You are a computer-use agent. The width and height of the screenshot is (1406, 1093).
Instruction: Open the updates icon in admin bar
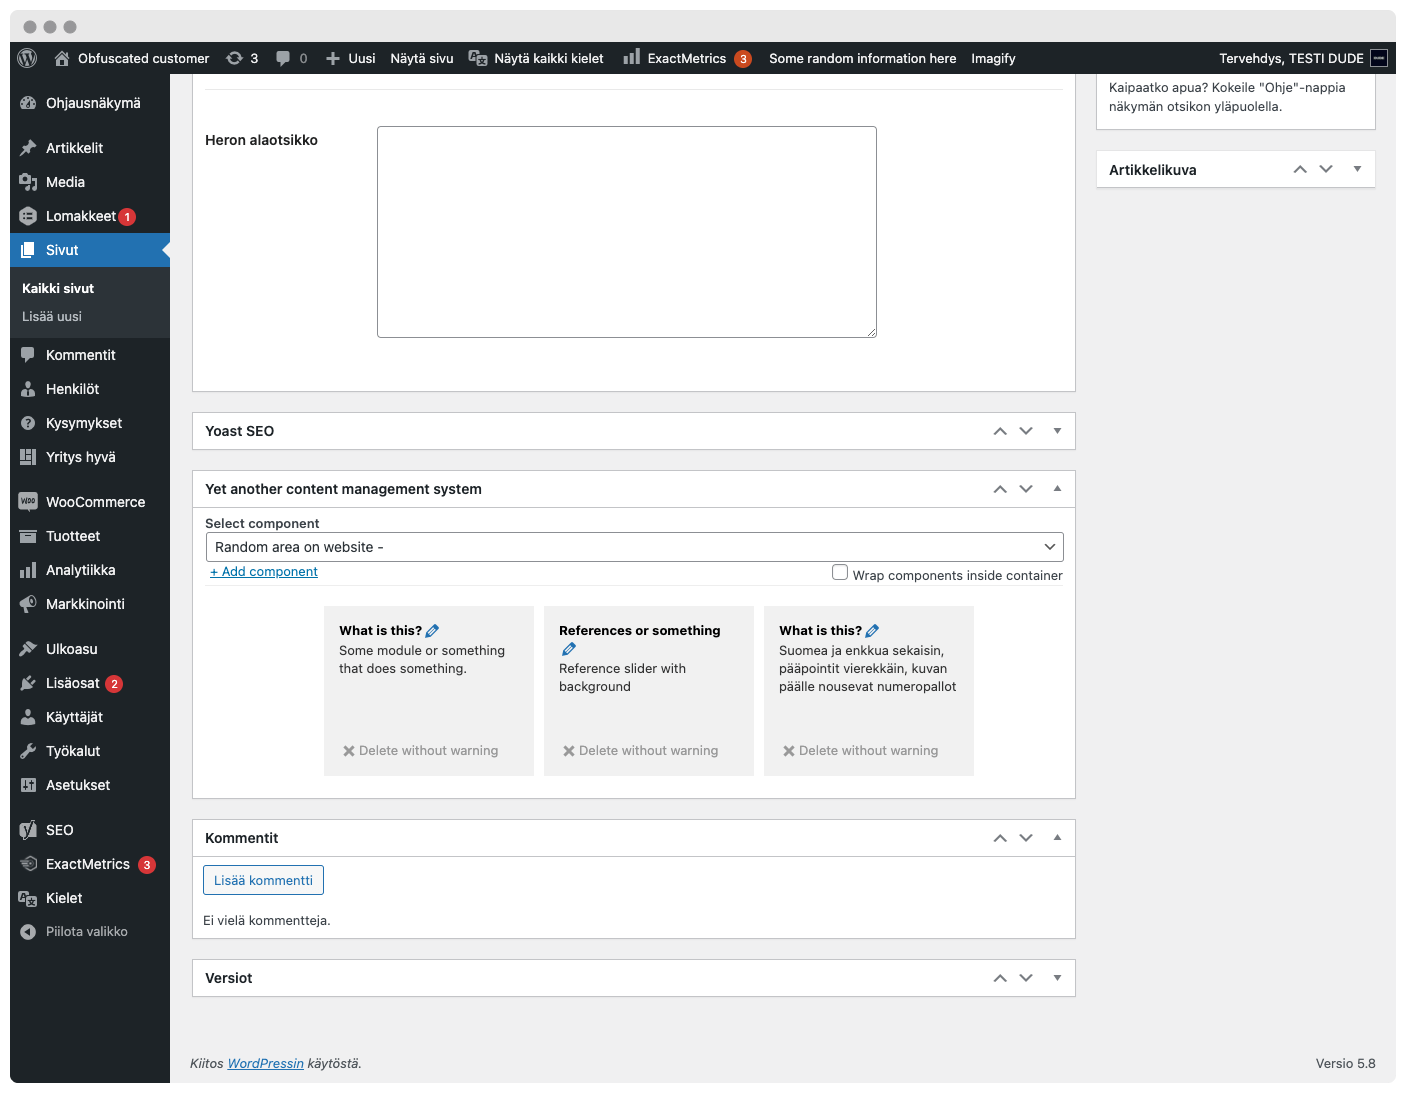[x=235, y=58]
